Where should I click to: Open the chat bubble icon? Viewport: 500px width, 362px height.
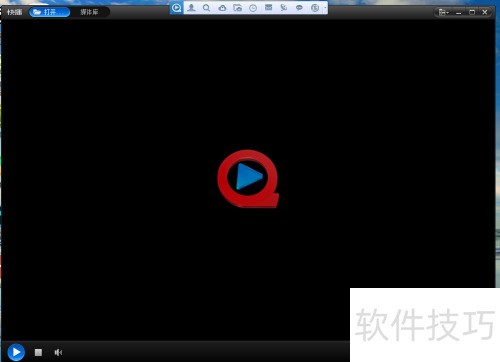[299, 8]
